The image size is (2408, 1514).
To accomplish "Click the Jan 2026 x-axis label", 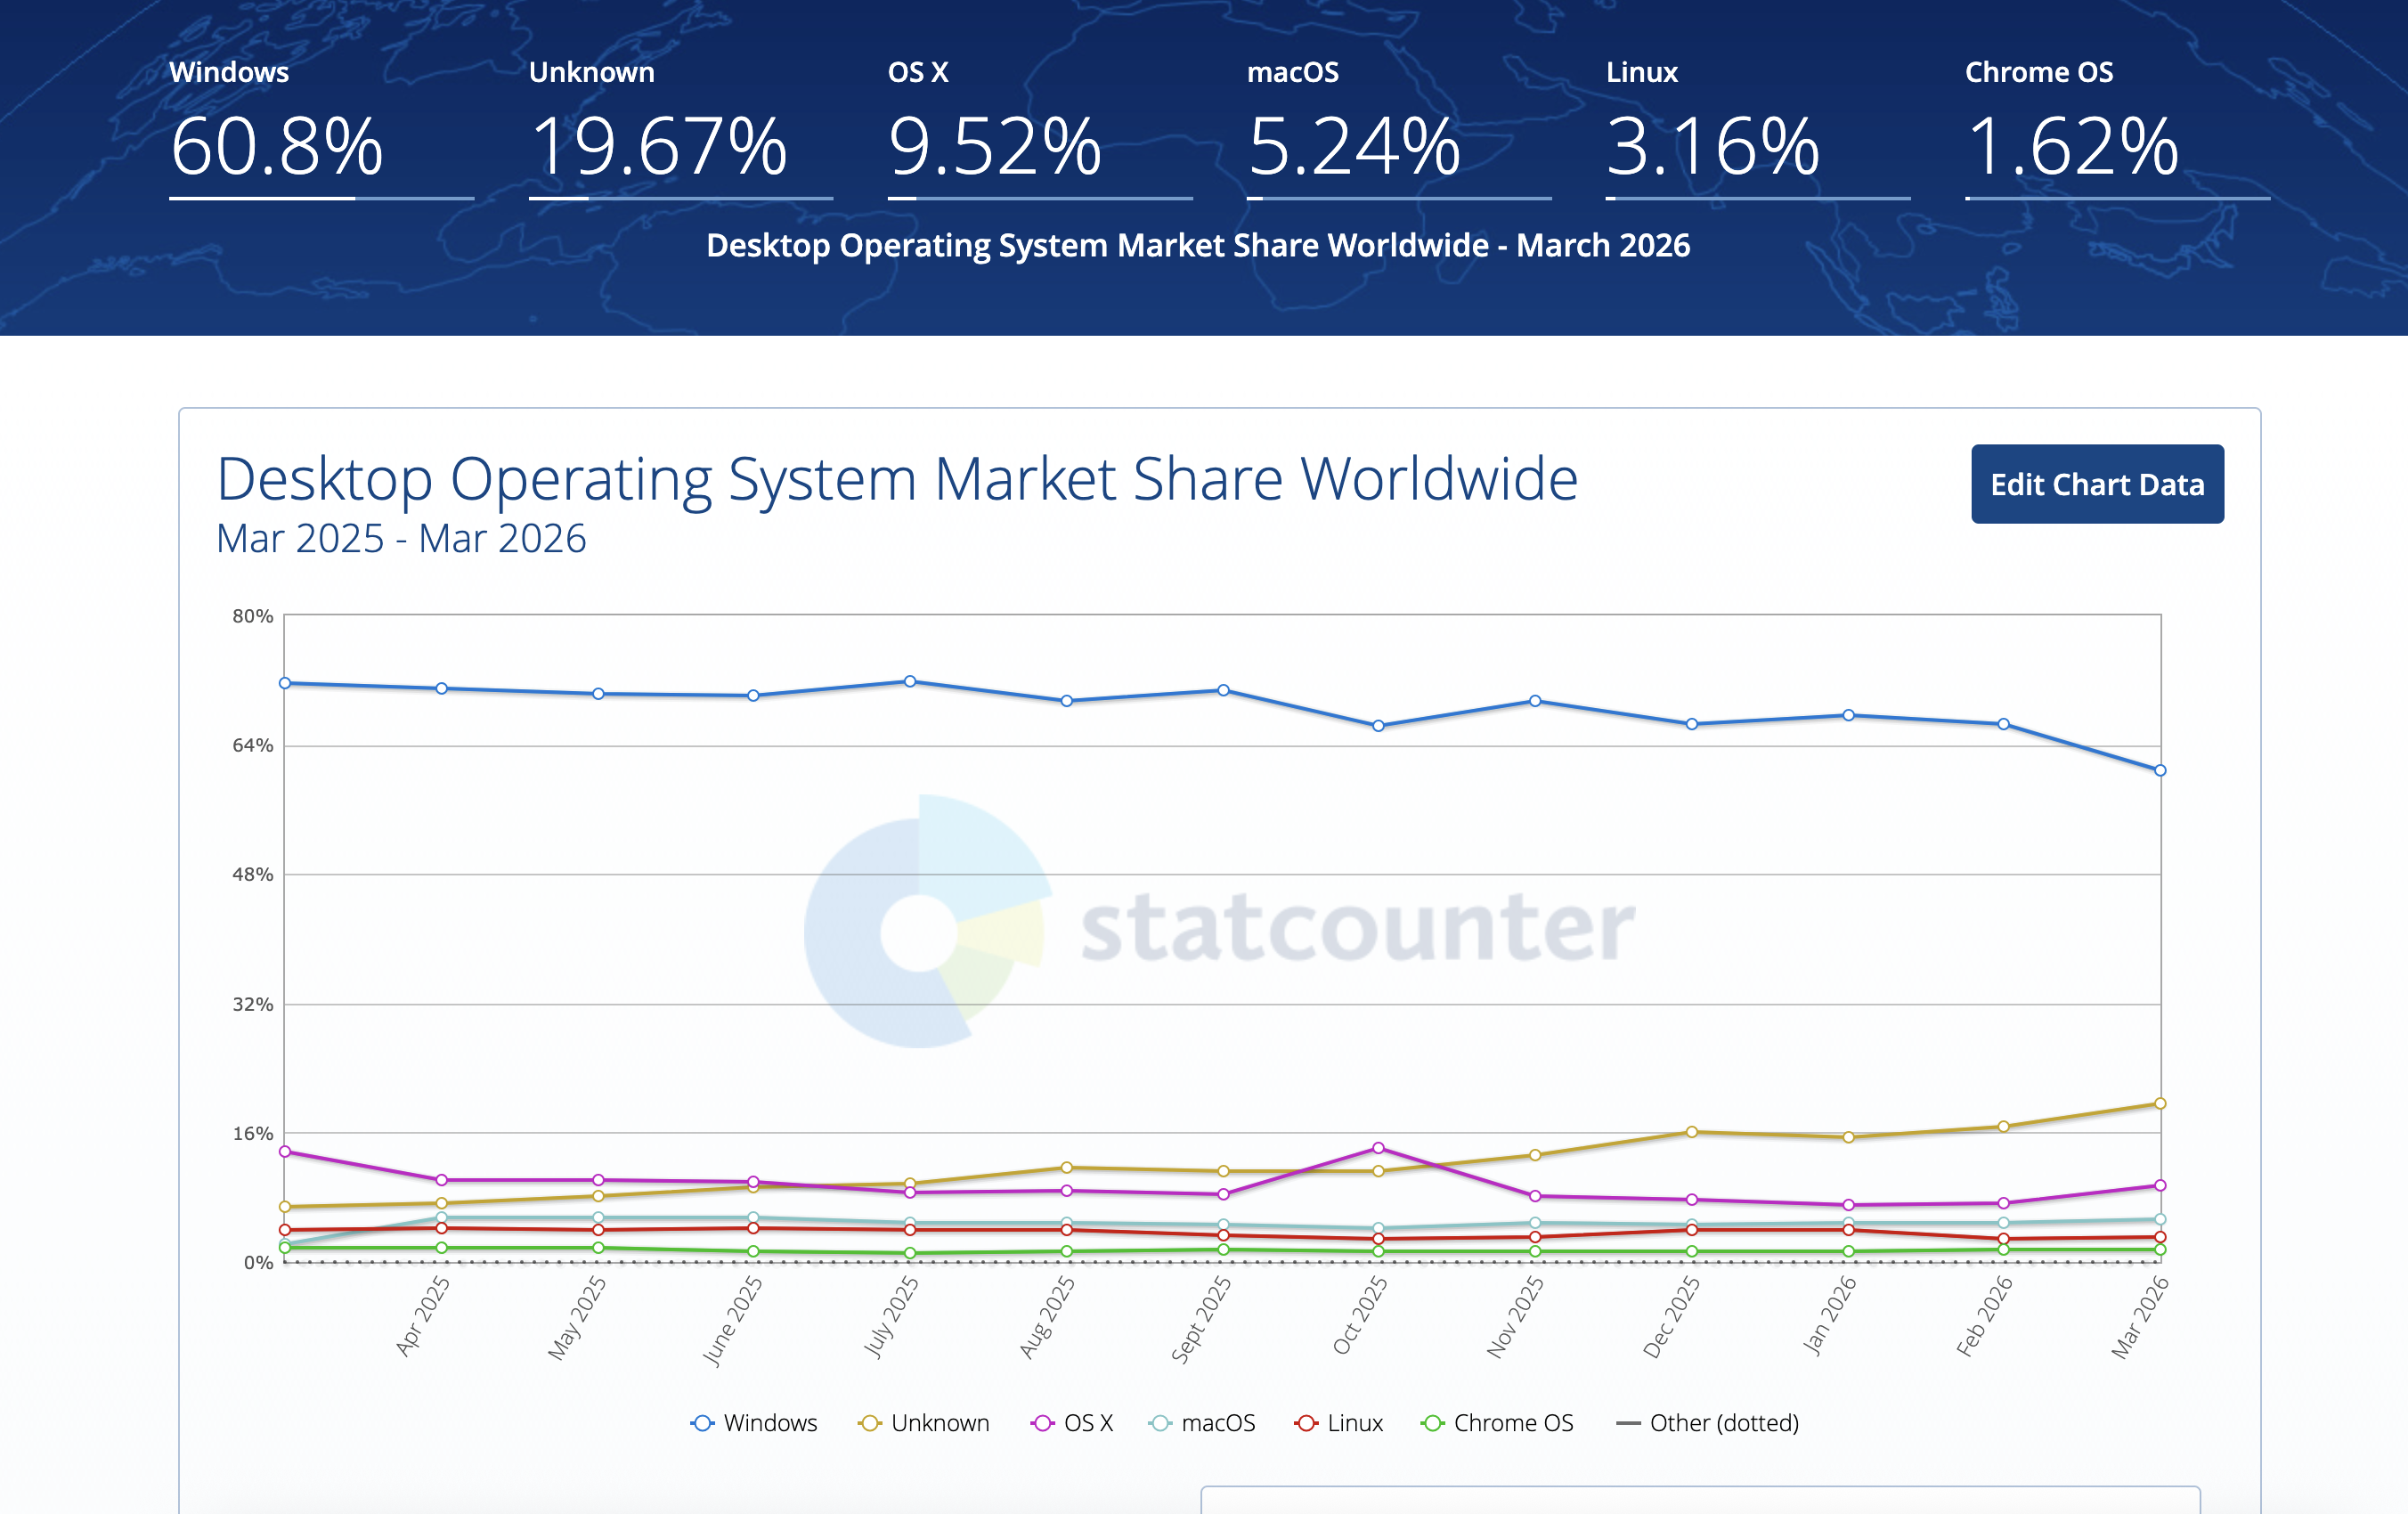I will click(x=1829, y=1315).
